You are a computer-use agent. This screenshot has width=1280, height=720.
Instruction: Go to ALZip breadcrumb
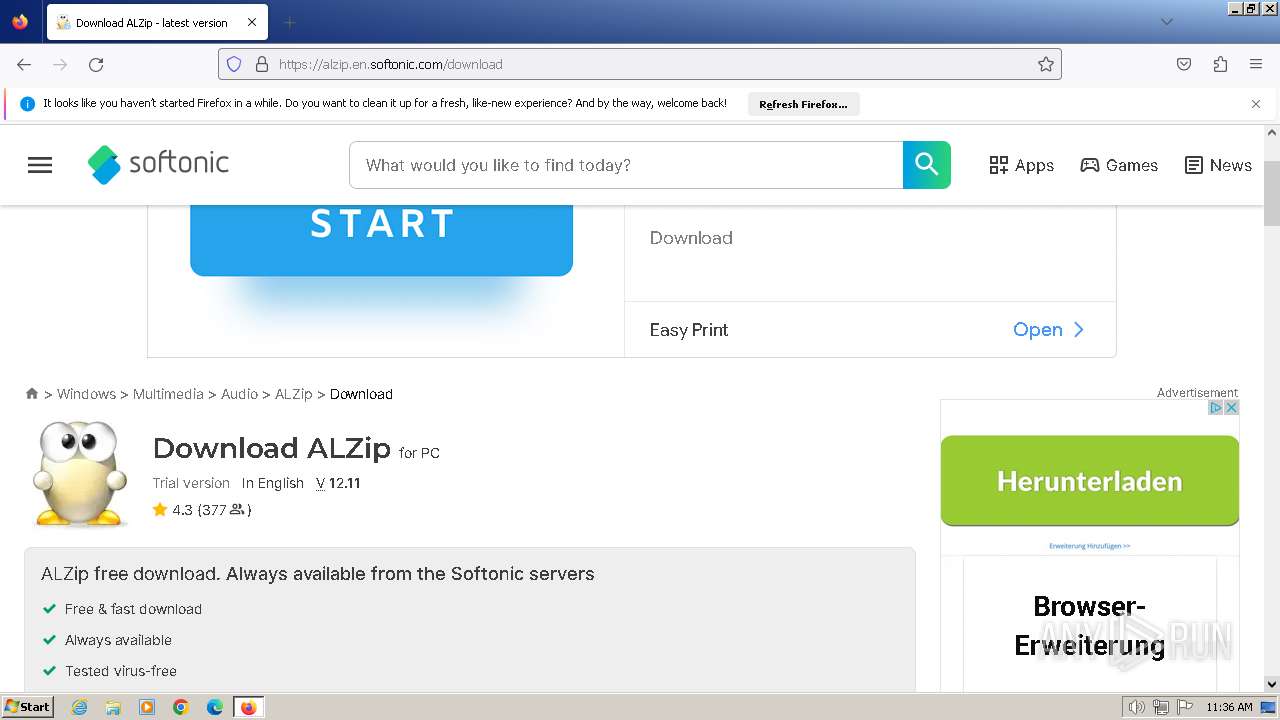(x=293, y=394)
